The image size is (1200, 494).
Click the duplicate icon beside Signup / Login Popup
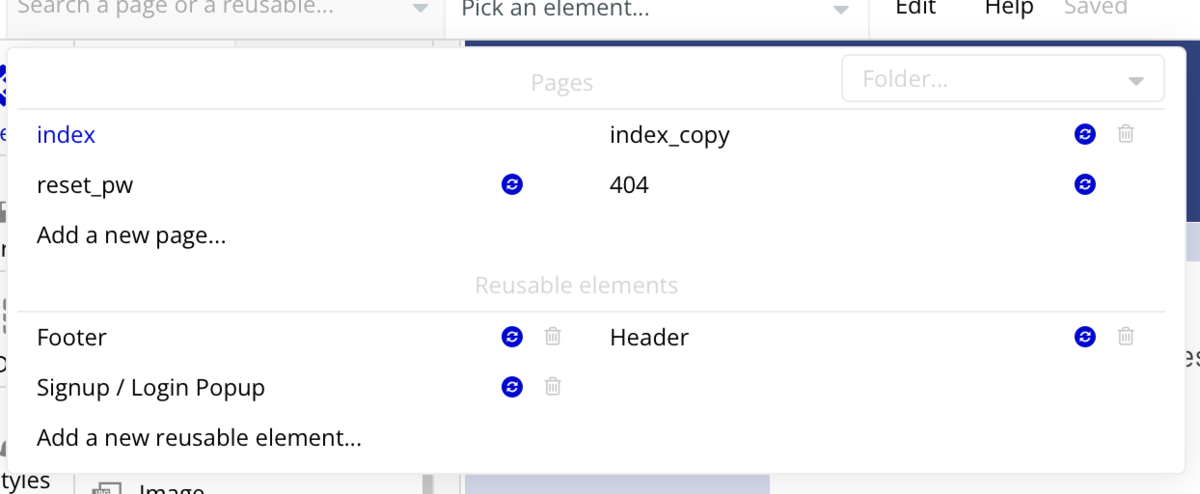[512, 387]
